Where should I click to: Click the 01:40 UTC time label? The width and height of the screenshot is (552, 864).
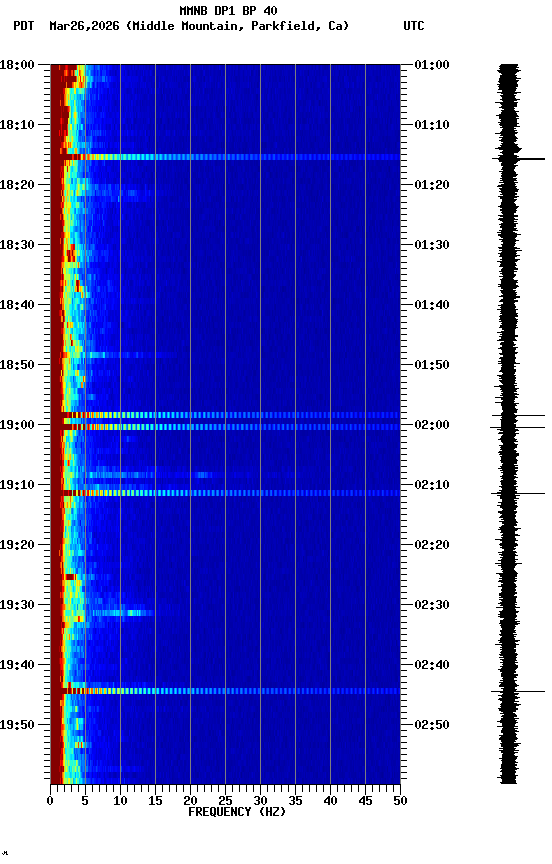(x=432, y=305)
